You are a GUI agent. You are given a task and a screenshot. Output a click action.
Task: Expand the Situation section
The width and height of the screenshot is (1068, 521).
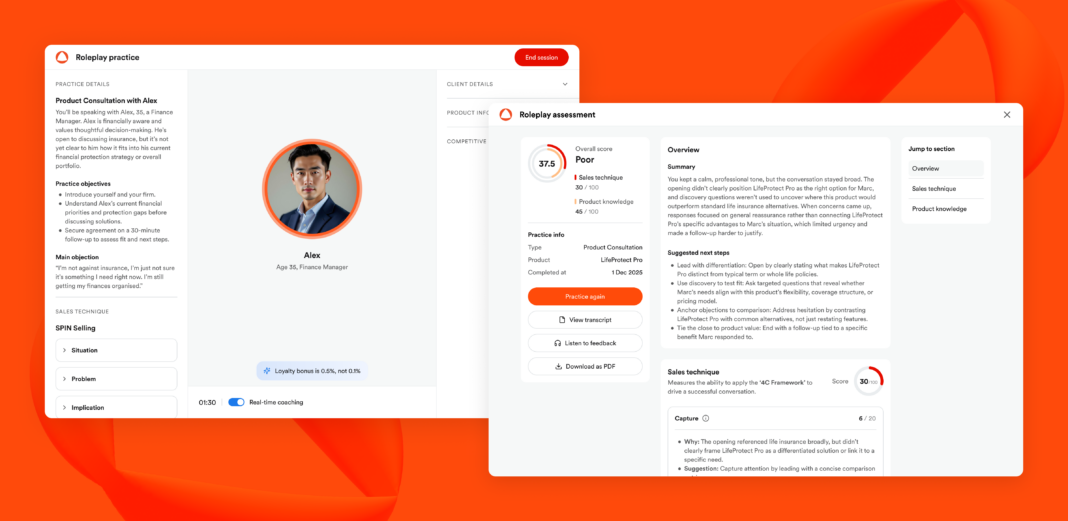(116, 350)
